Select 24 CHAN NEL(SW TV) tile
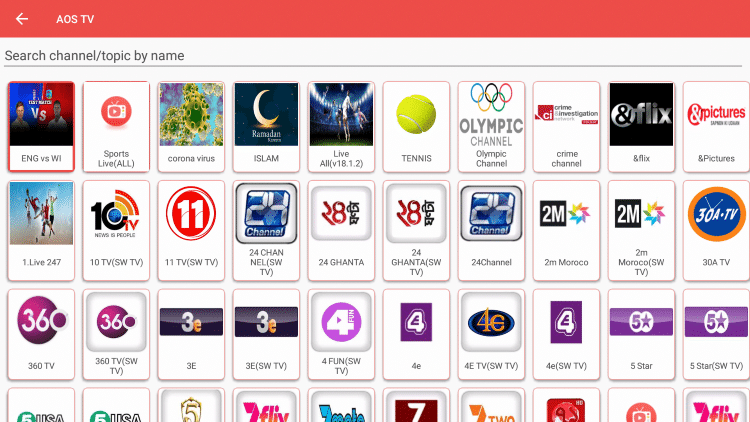The image size is (750, 422). [266, 230]
